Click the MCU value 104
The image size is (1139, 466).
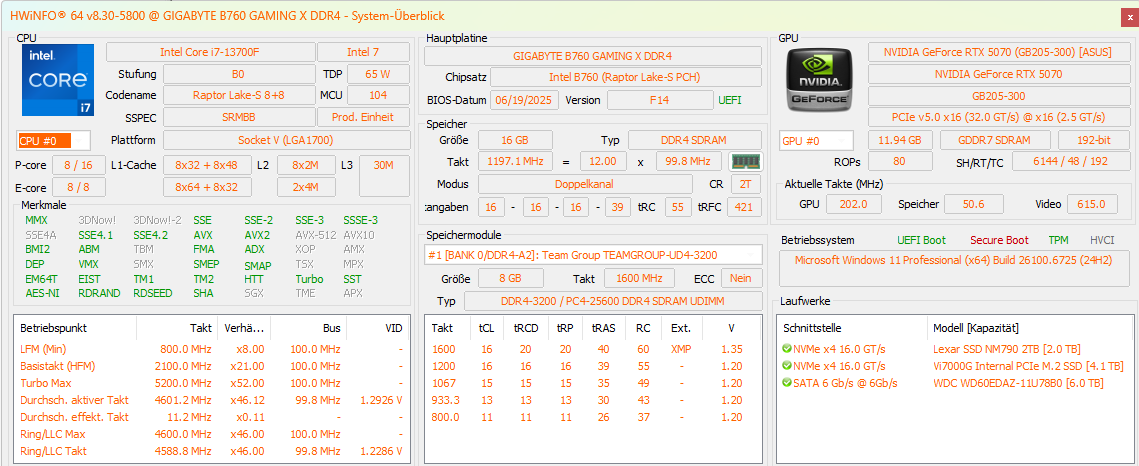[378, 95]
